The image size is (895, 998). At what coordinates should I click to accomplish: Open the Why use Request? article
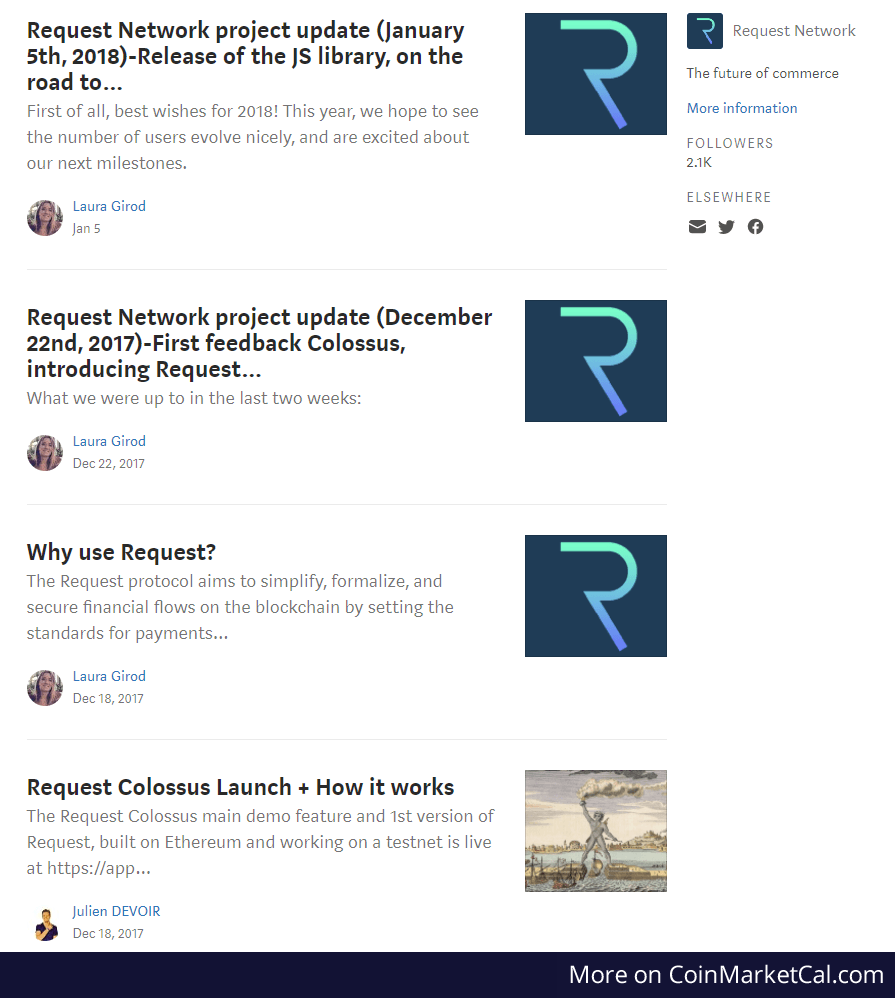click(x=122, y=552)
